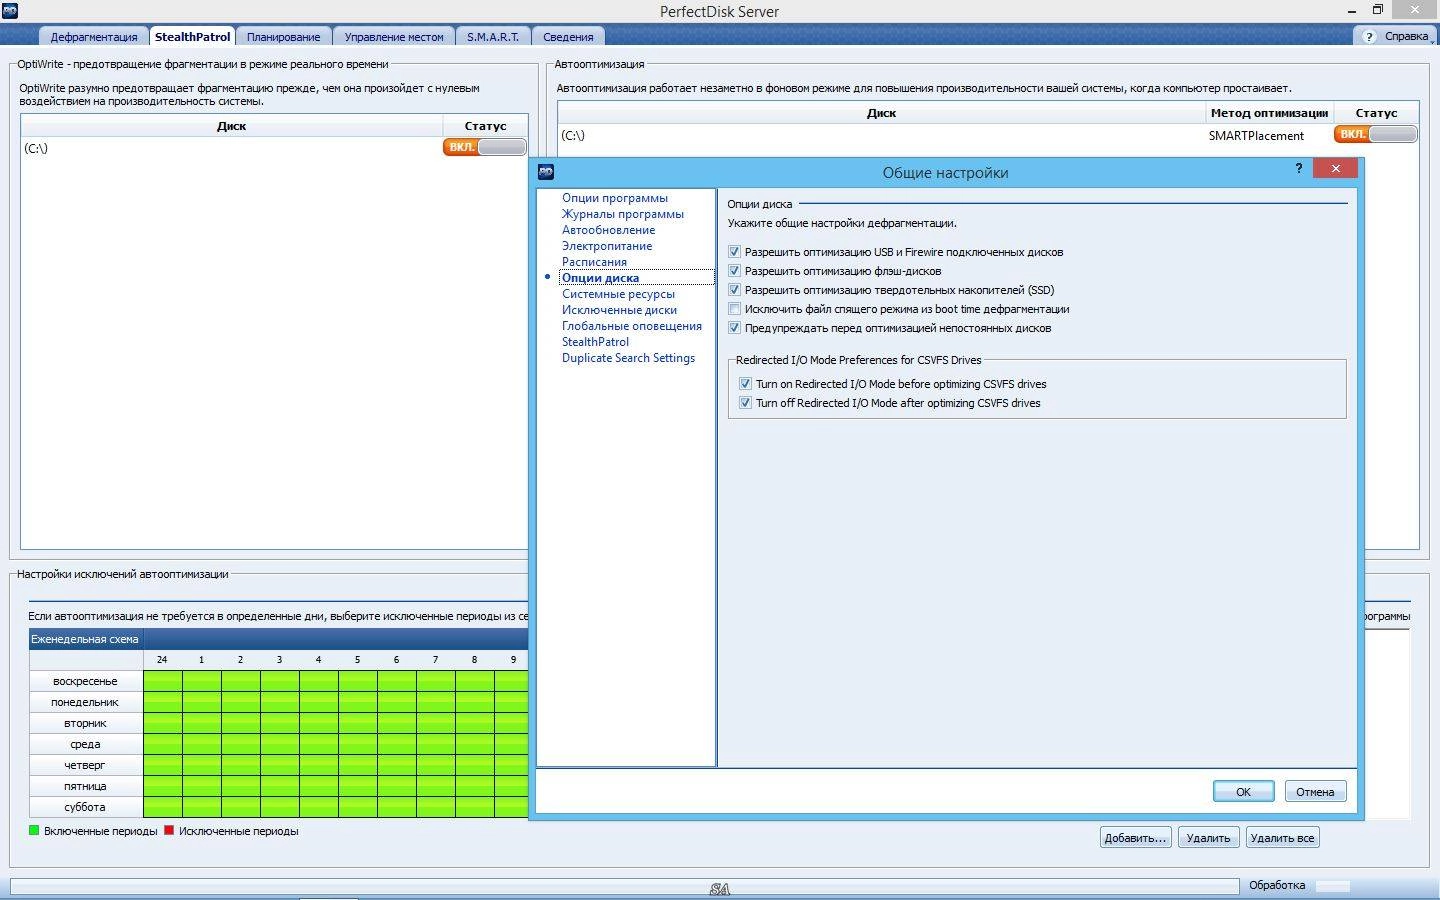Image resolution: width=1440 pixels, height=900 pixels.
Task: Click среда cell under hour 3
Action: (279, 744)
